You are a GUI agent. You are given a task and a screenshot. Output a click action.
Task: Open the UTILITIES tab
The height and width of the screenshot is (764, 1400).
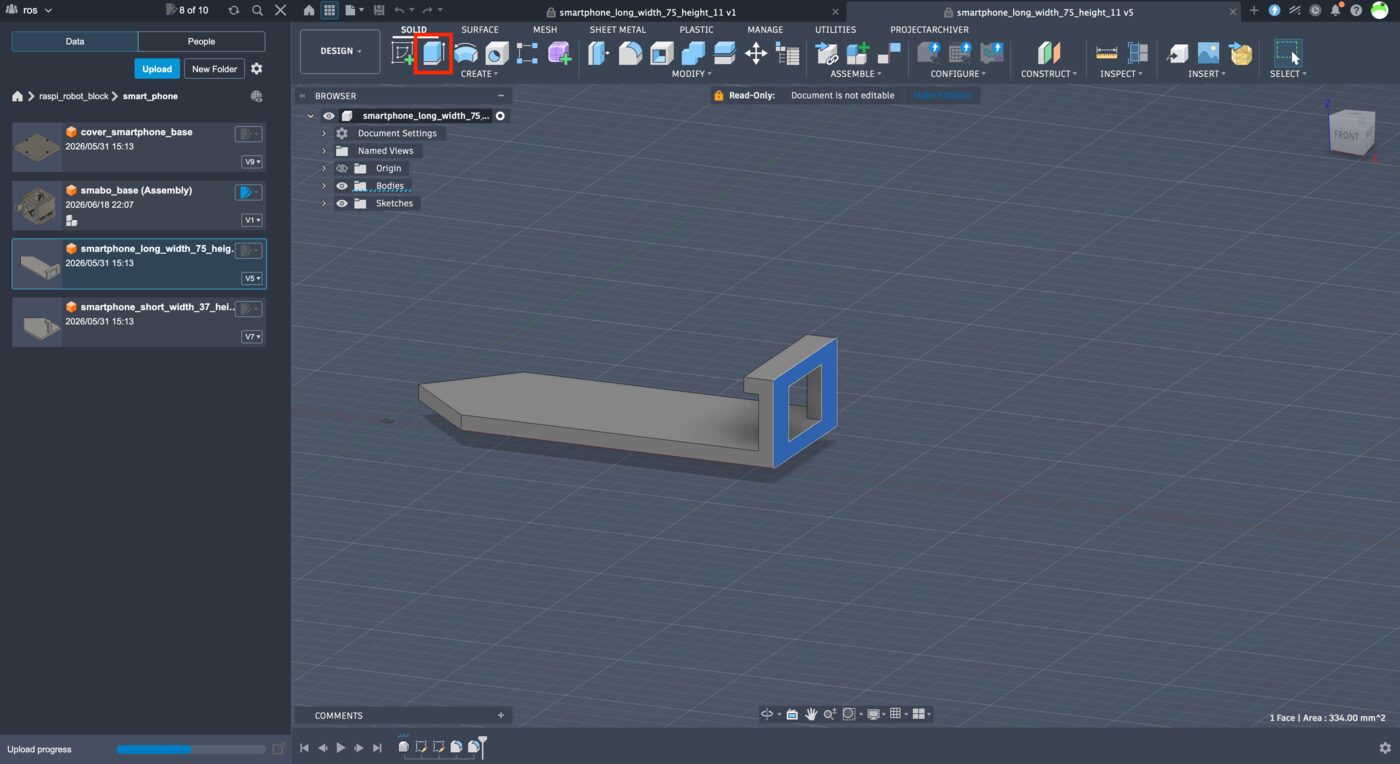coord(835,30)
